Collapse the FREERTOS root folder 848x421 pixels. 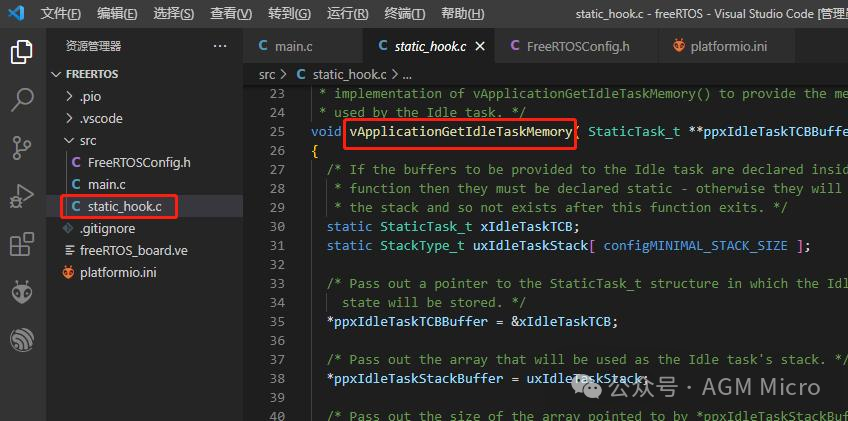click(92, 74)
